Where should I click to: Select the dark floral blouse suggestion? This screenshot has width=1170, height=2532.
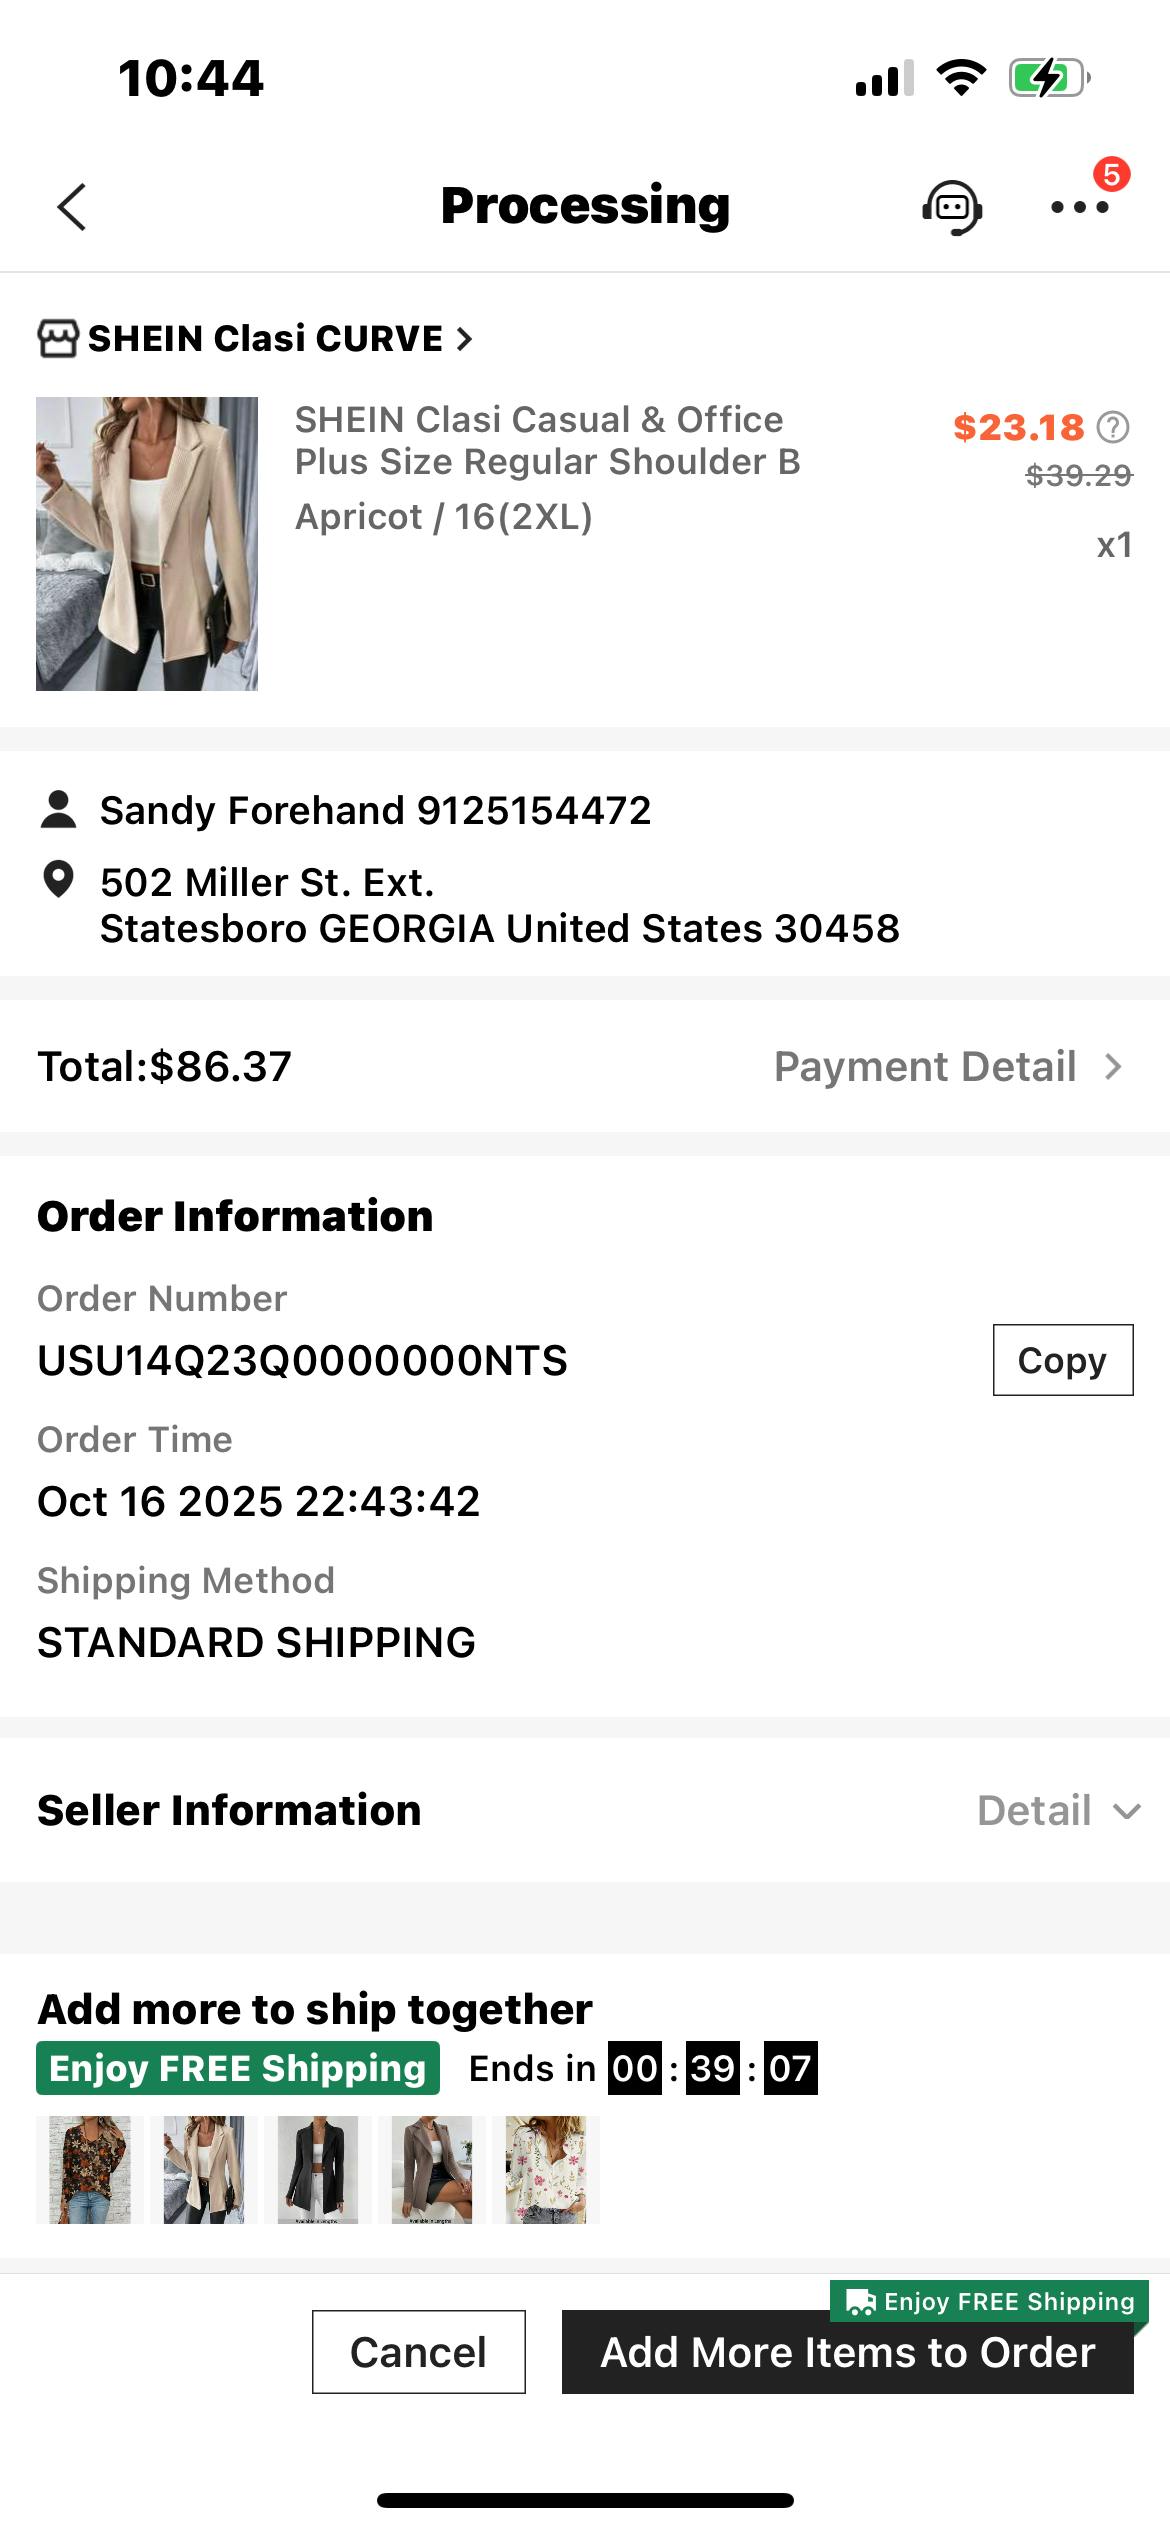pyautogui.click(x=84, y=2170)
